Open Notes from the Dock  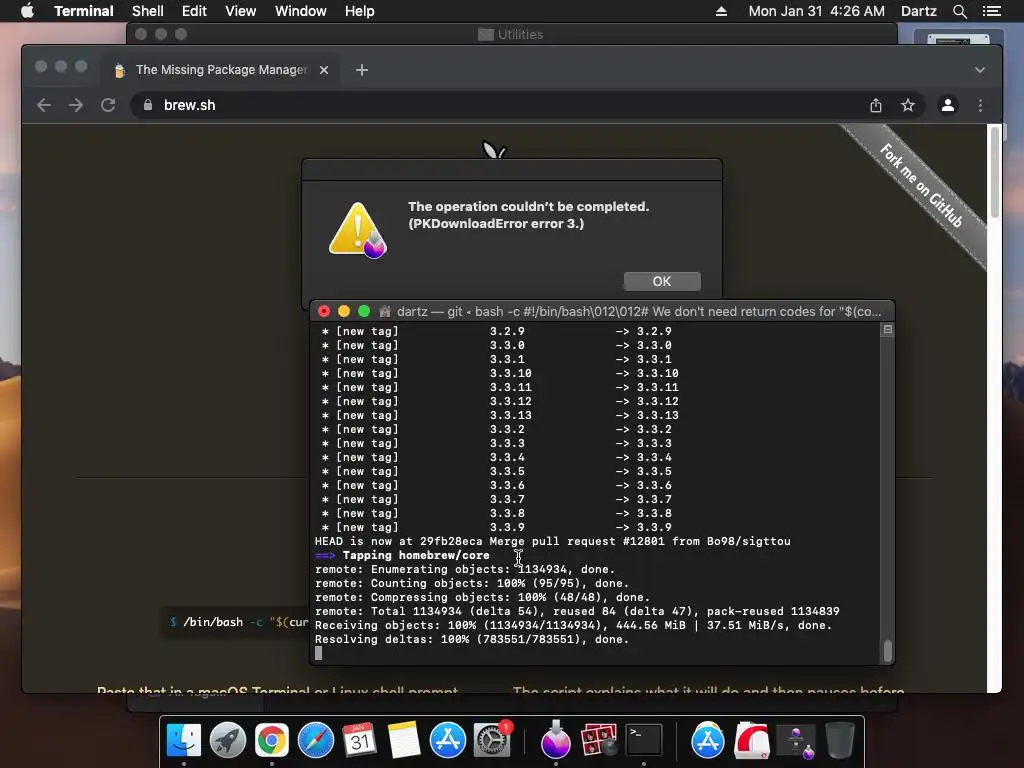[x=404, y=739]
